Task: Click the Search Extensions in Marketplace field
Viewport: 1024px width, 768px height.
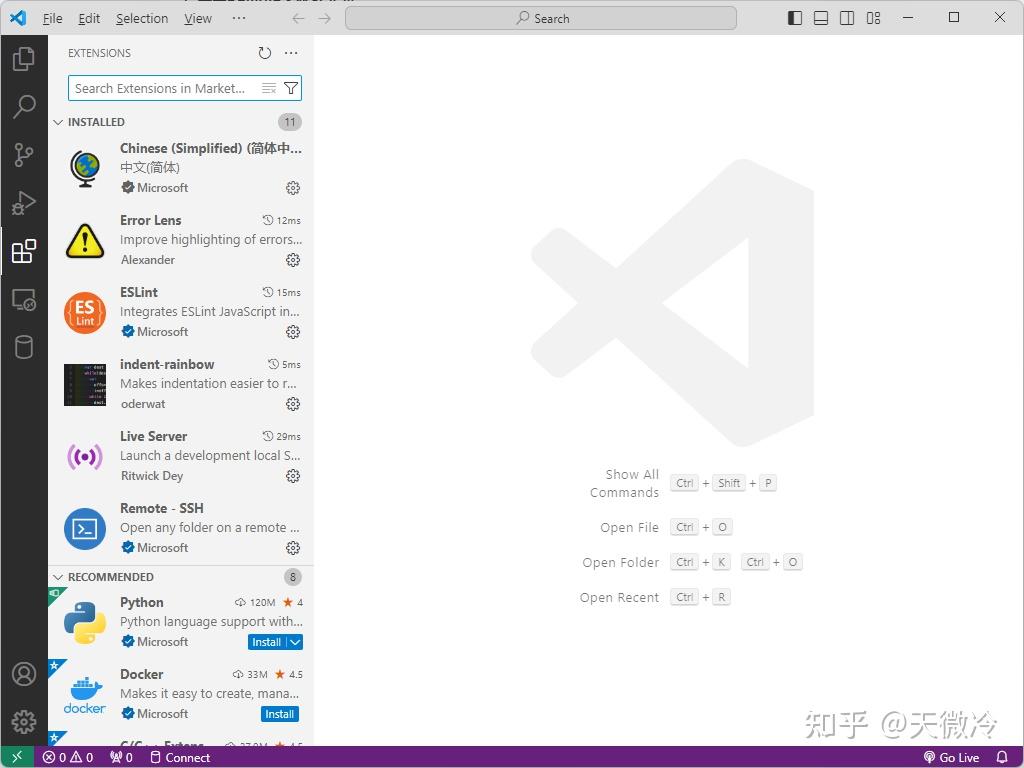Action: 160,88
